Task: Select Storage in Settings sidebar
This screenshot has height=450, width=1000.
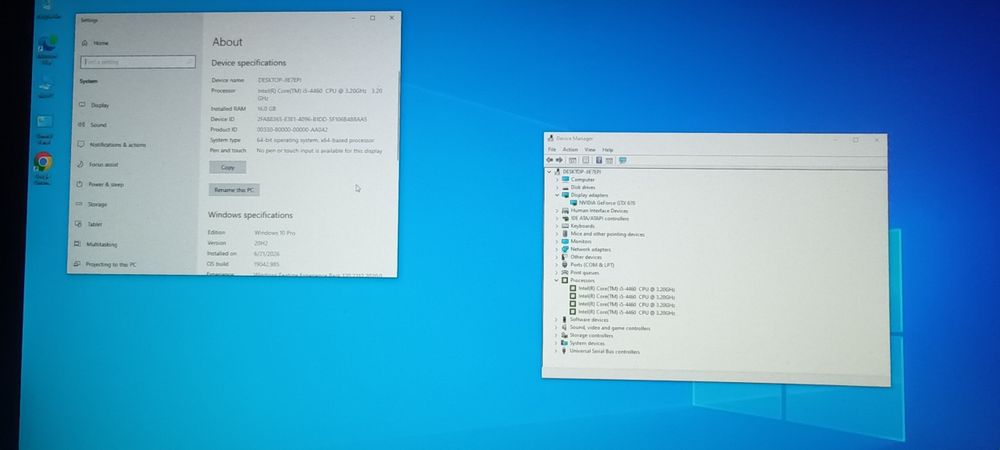Action: 92,204
